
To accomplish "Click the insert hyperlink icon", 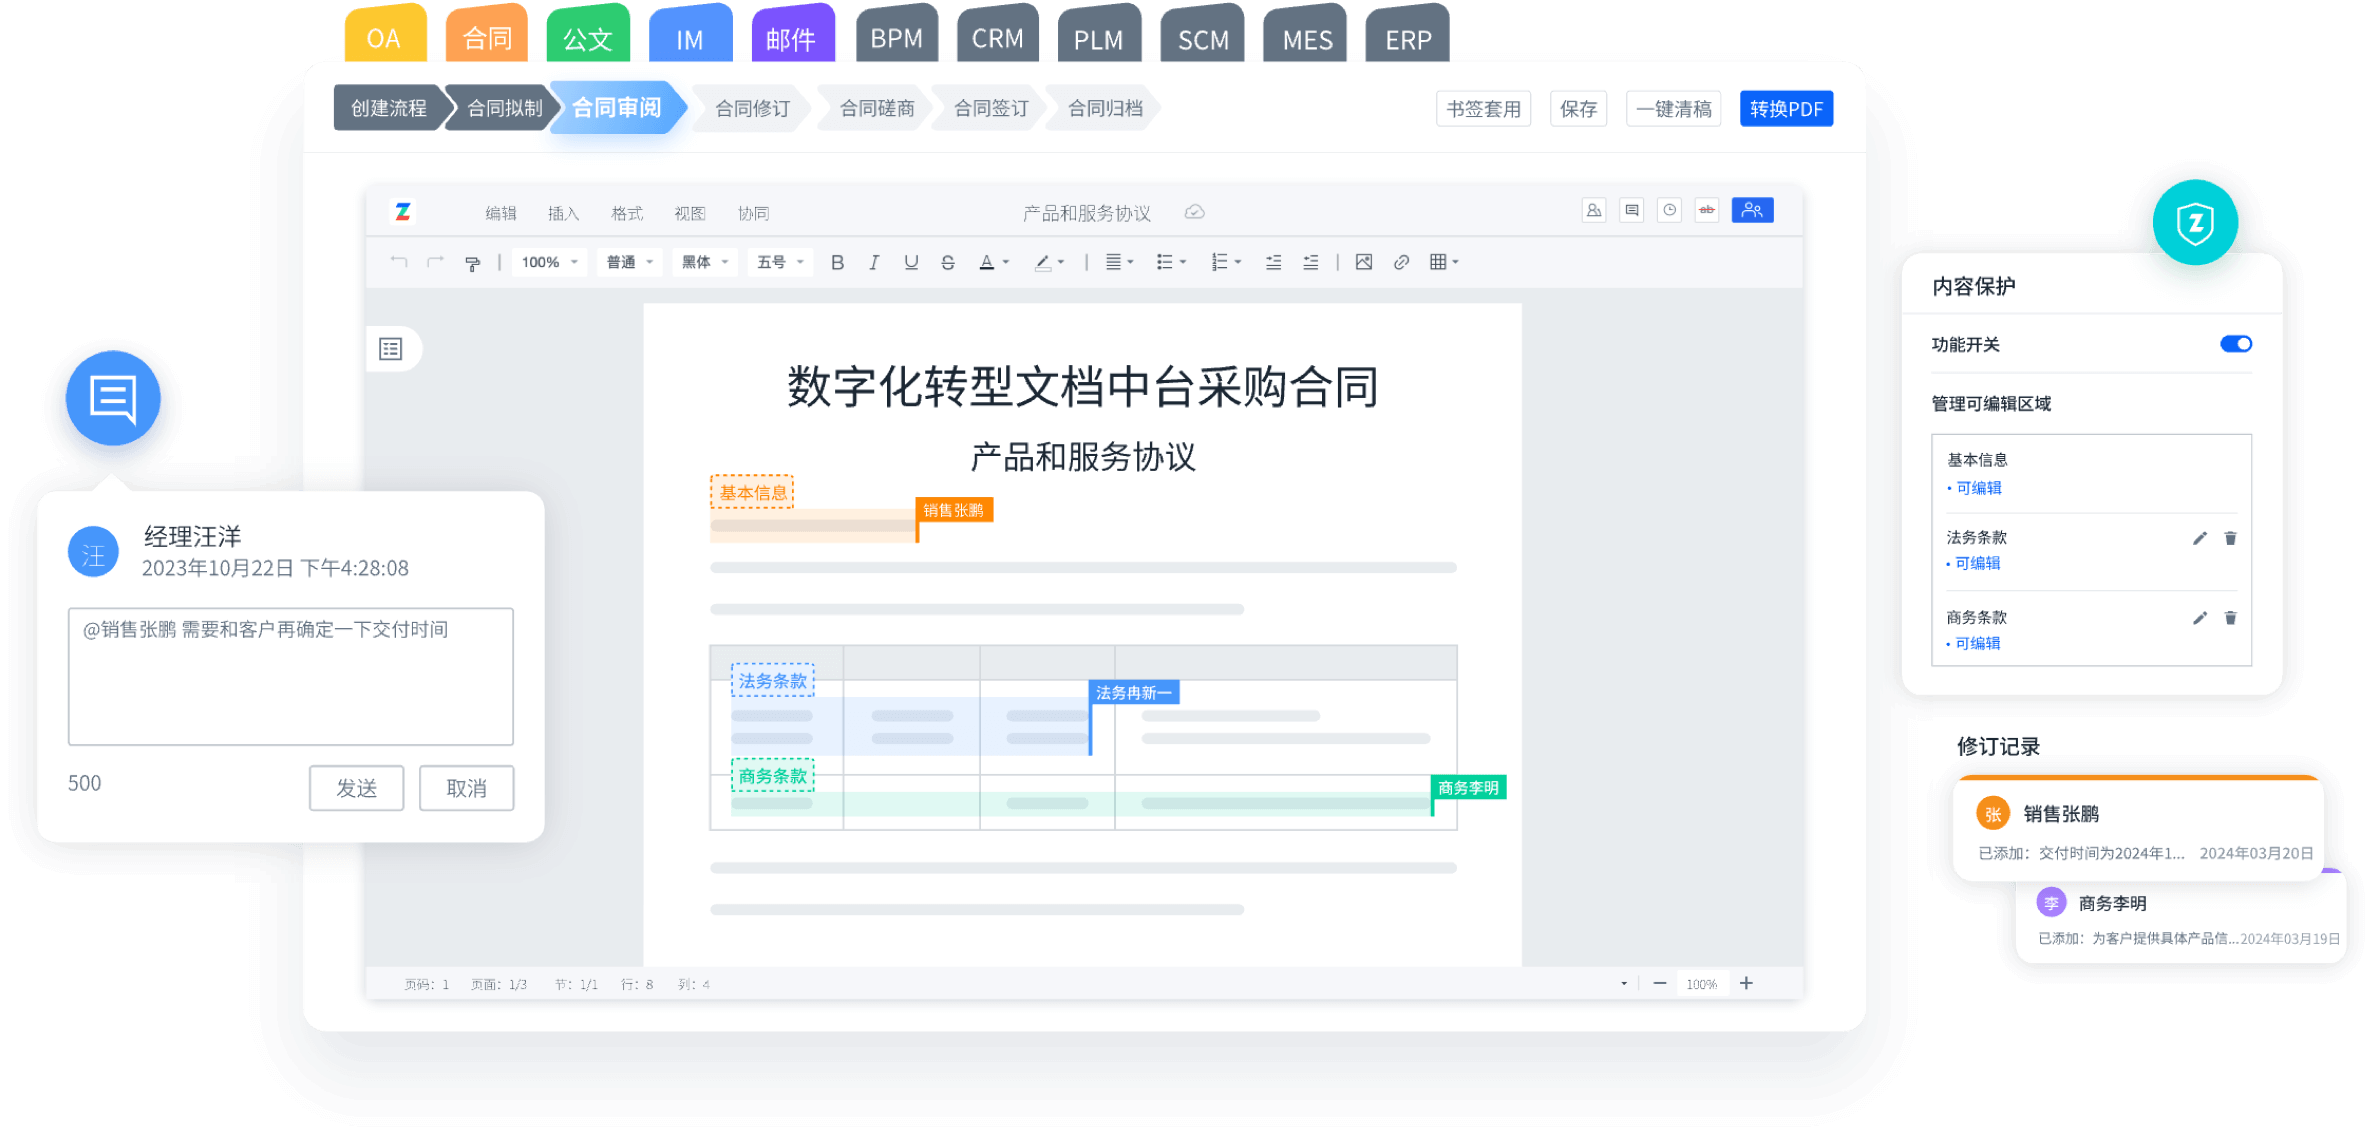I will (1401, 262).
